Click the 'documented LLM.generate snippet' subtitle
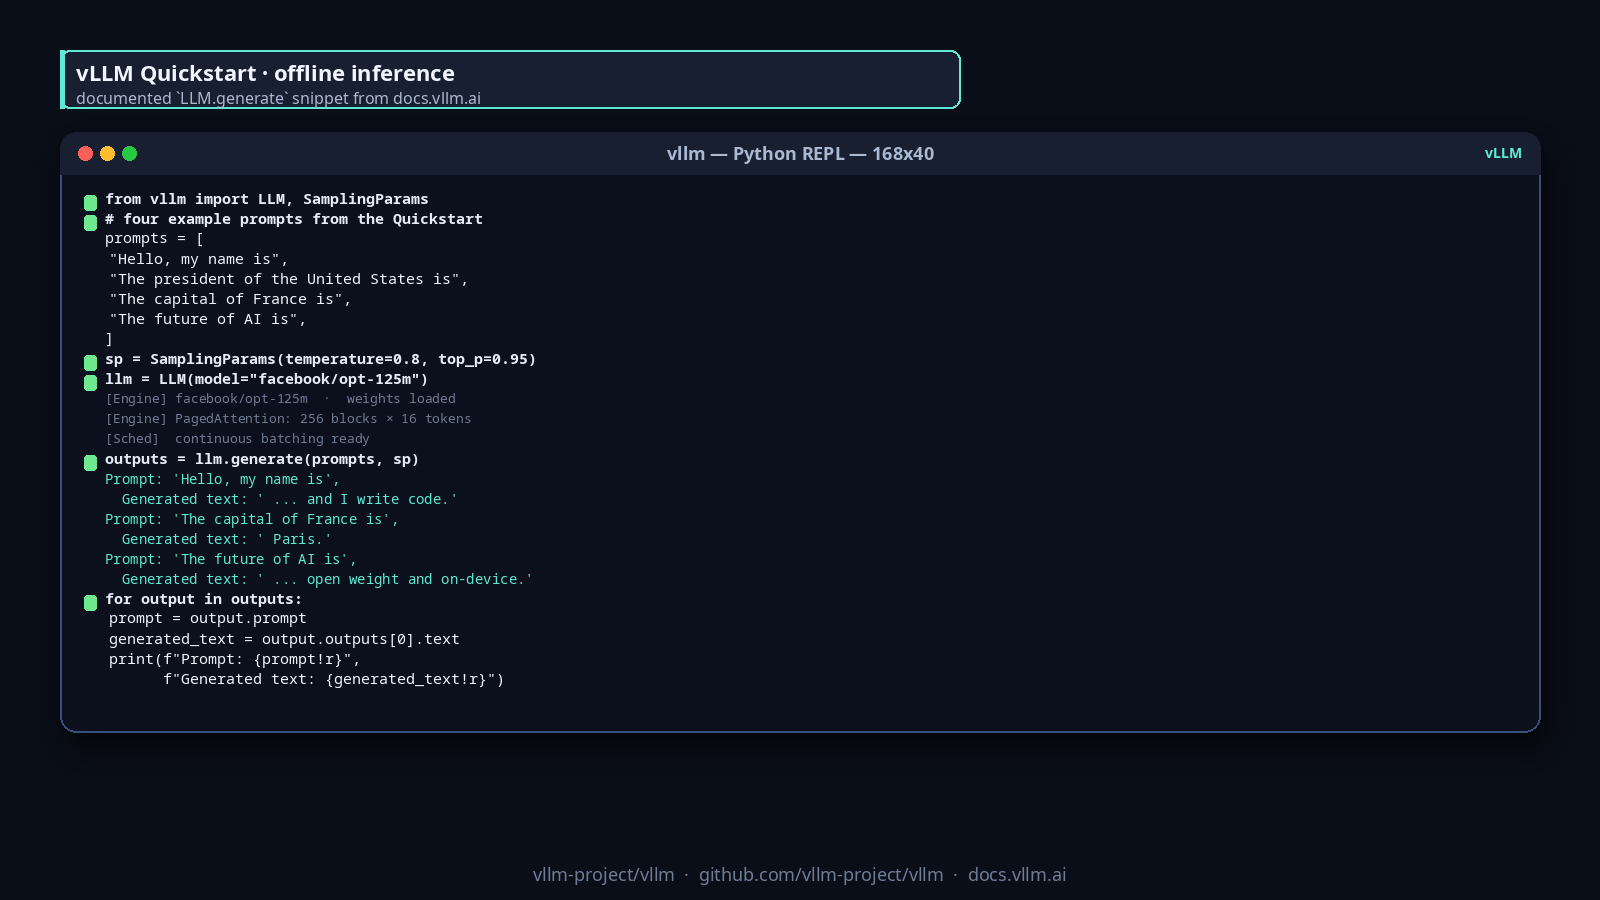This screenshot has width=1600, height=900. click(x=278, y=98)
